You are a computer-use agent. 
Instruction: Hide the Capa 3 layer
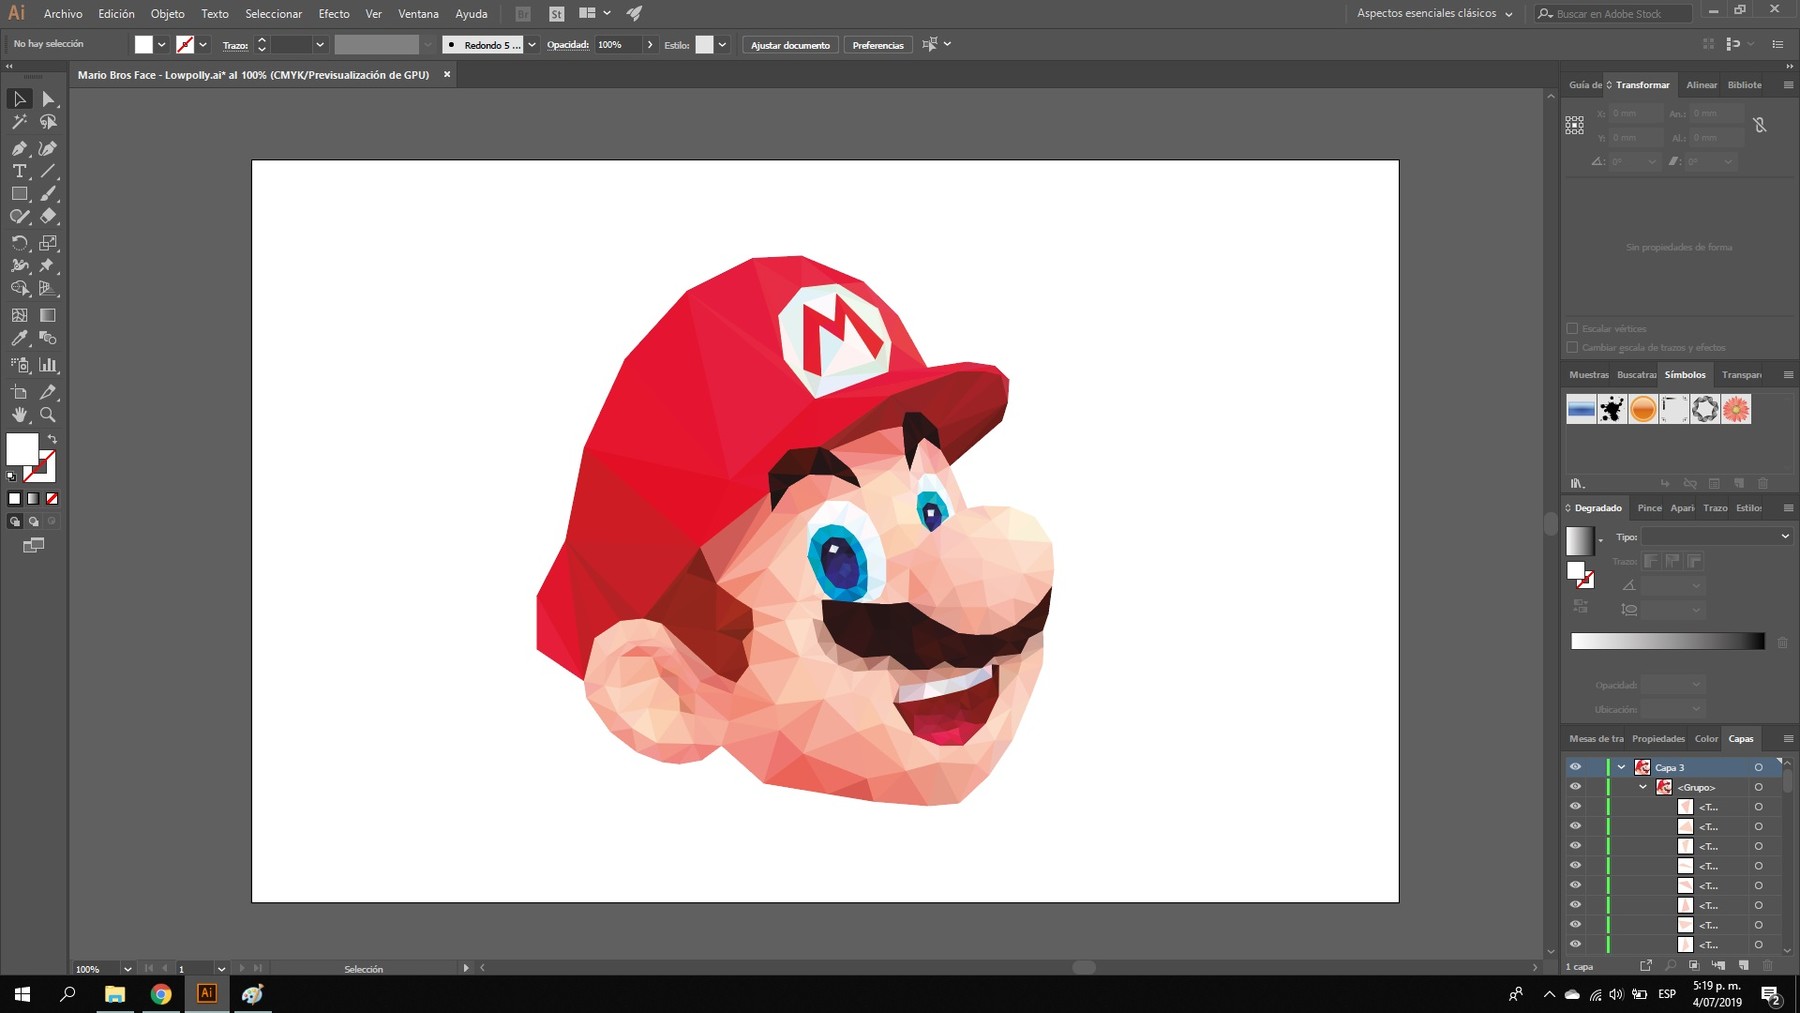click(1575, 767)
